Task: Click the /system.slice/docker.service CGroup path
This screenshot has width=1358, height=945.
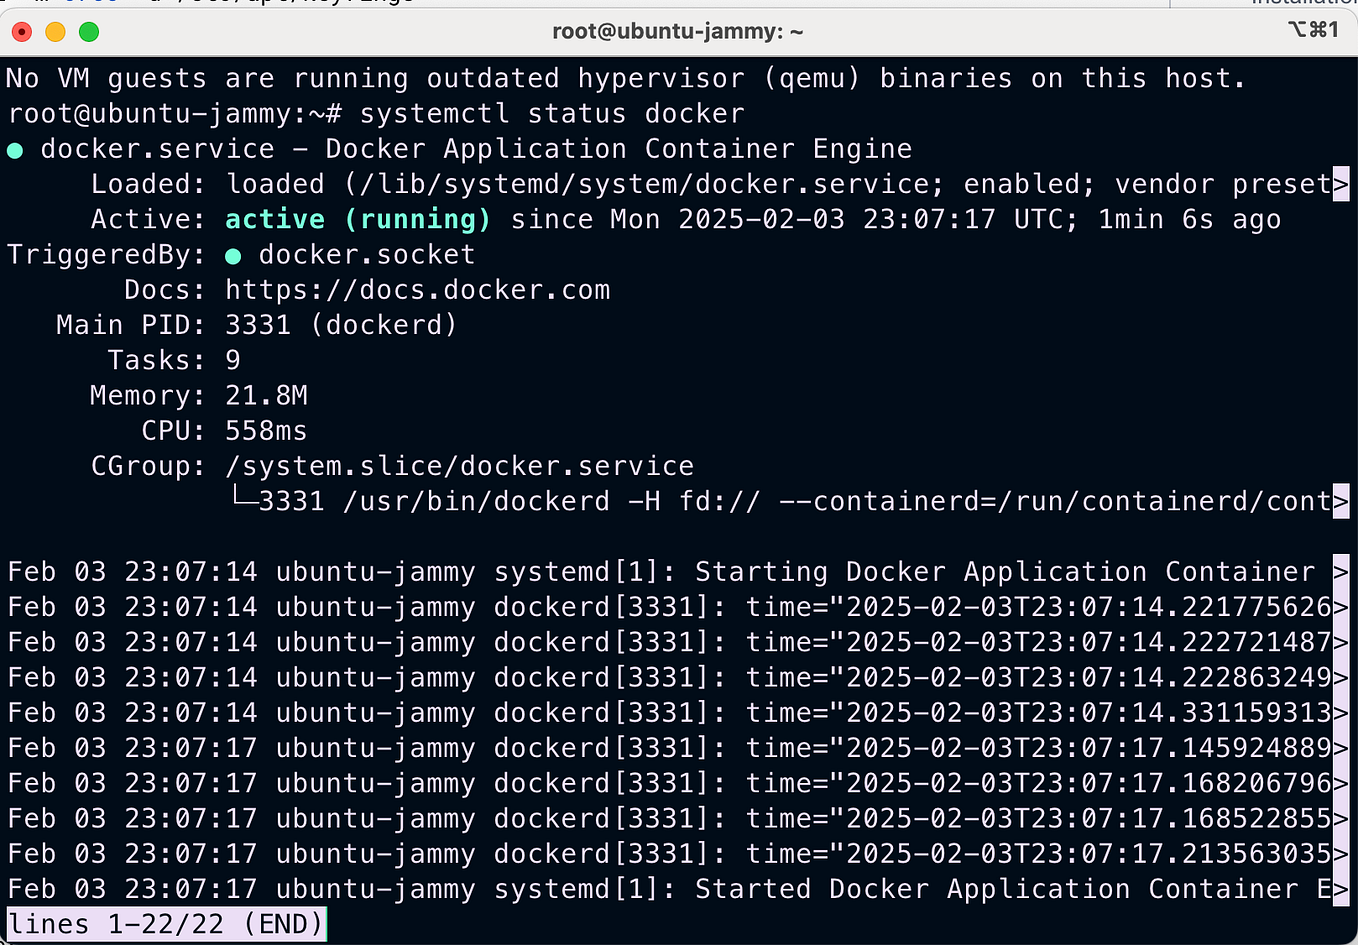Action: click(458, 465)
